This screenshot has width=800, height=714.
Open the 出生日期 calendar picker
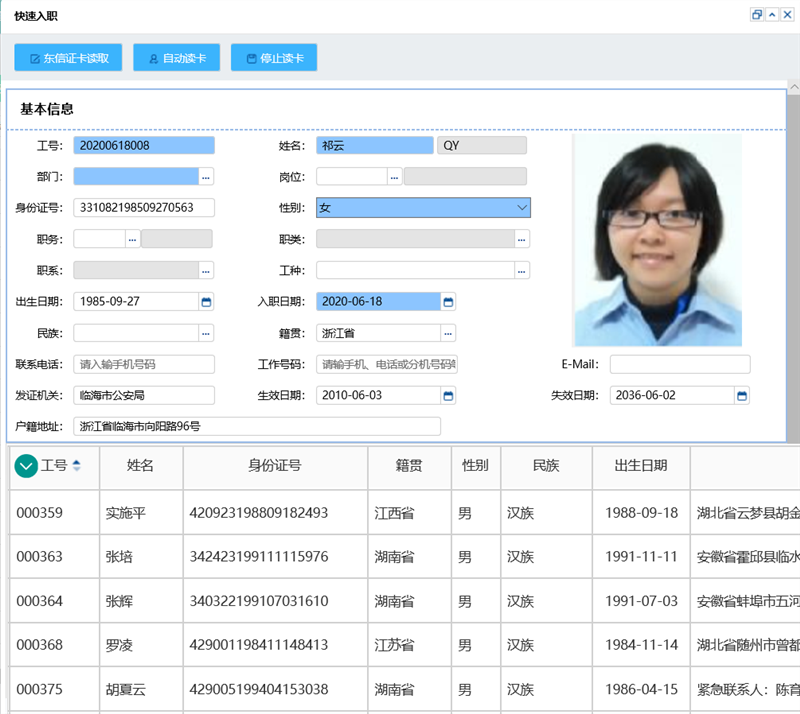tap(205, 301)
